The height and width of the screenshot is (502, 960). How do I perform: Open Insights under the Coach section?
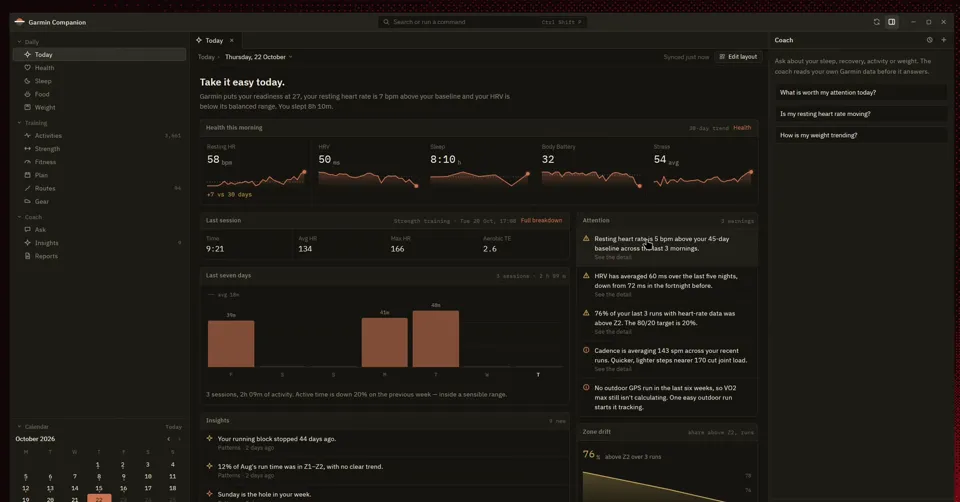(x=99, y=243)
